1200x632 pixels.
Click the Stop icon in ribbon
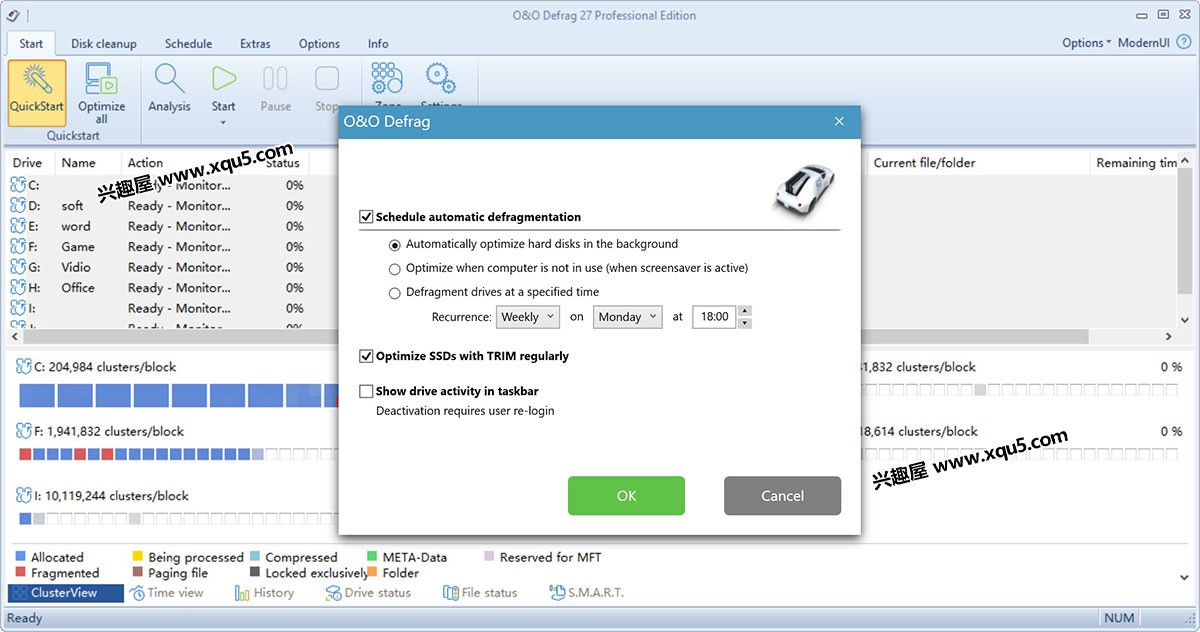[x=327, y=79]
